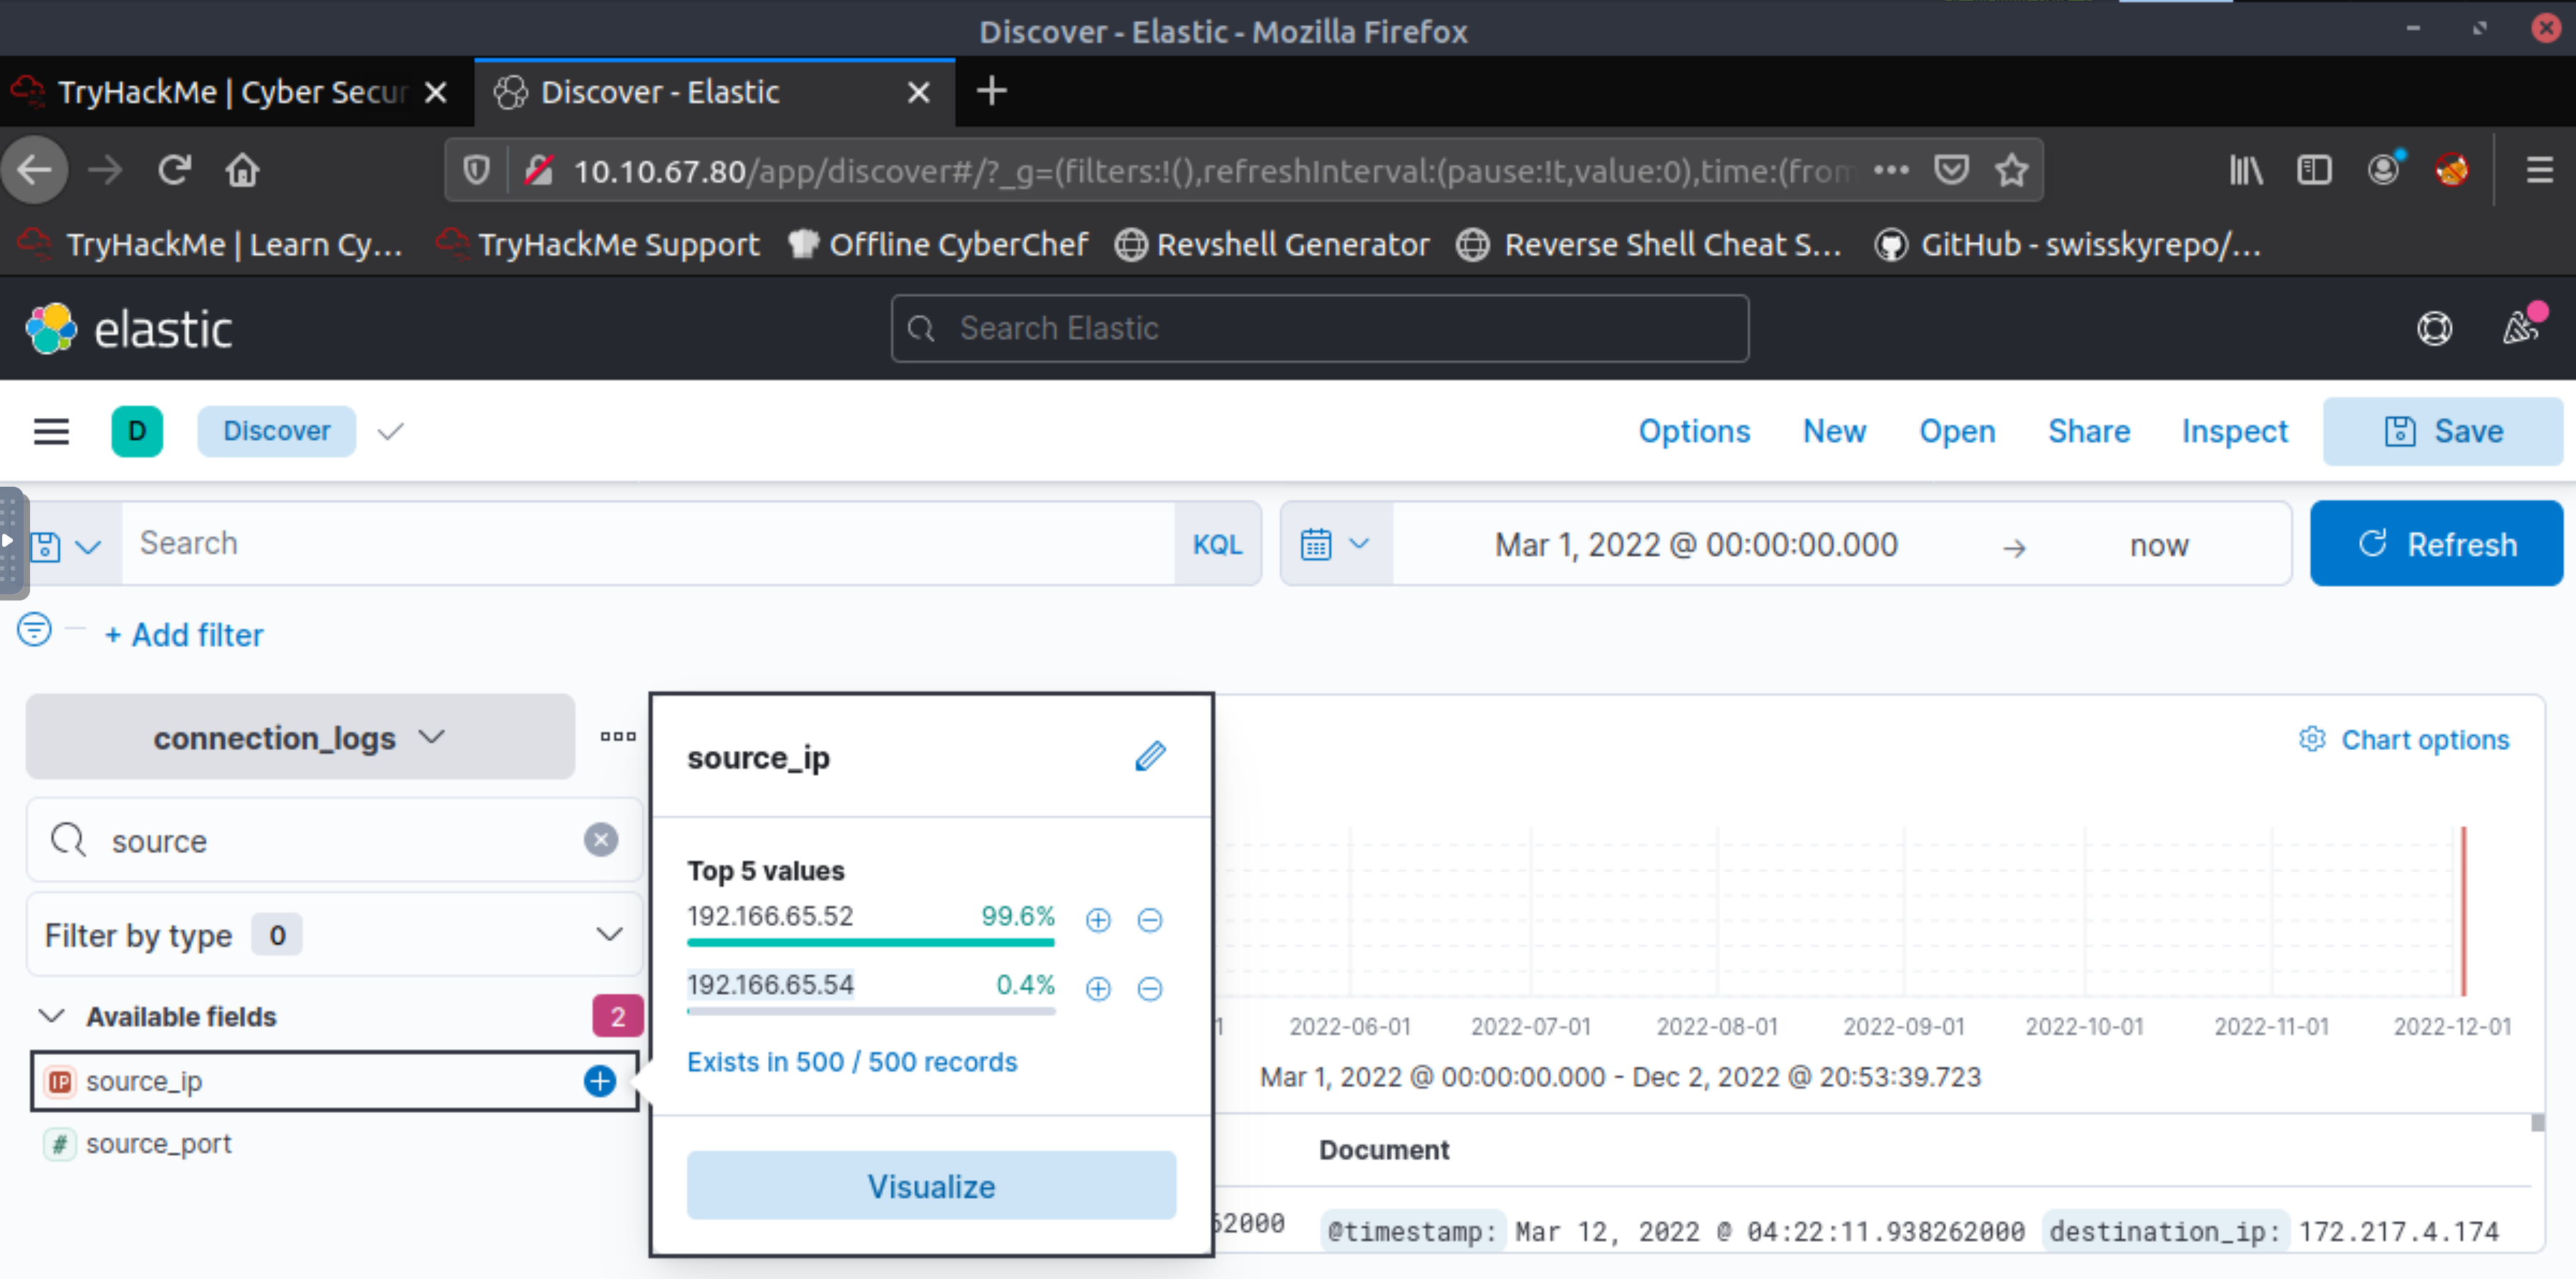The image size is (2576, 1279).
Task: Click the Visualize button
Action: coord(931,1186)
